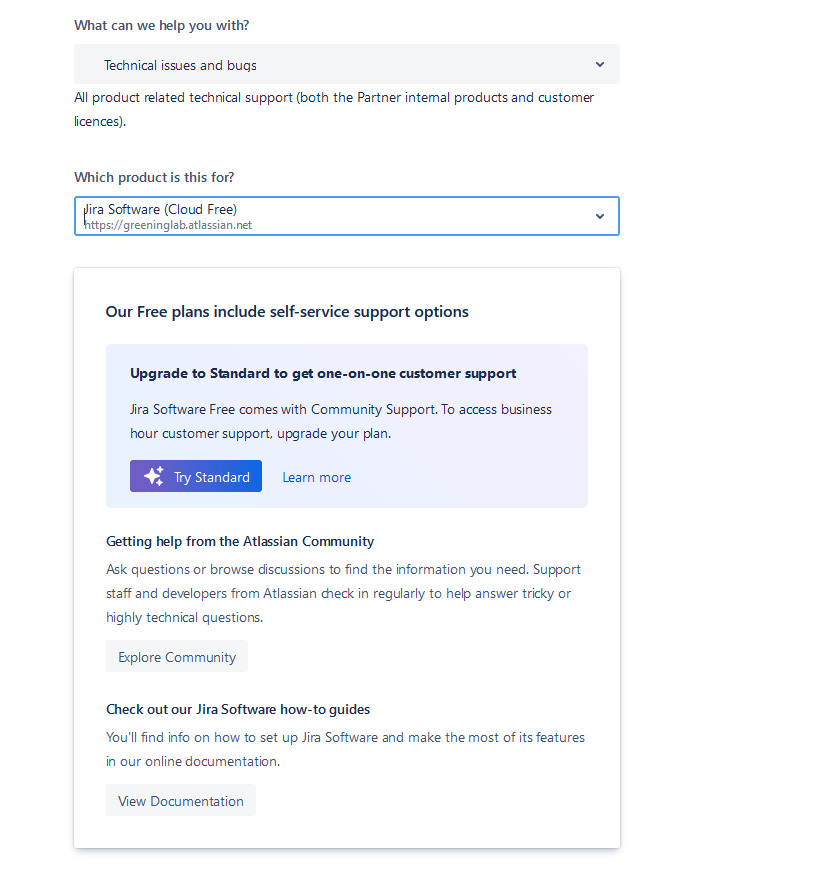Click the 'What can we help you with?' label
This screenshot has width=817, height=882.
point(161,26)
